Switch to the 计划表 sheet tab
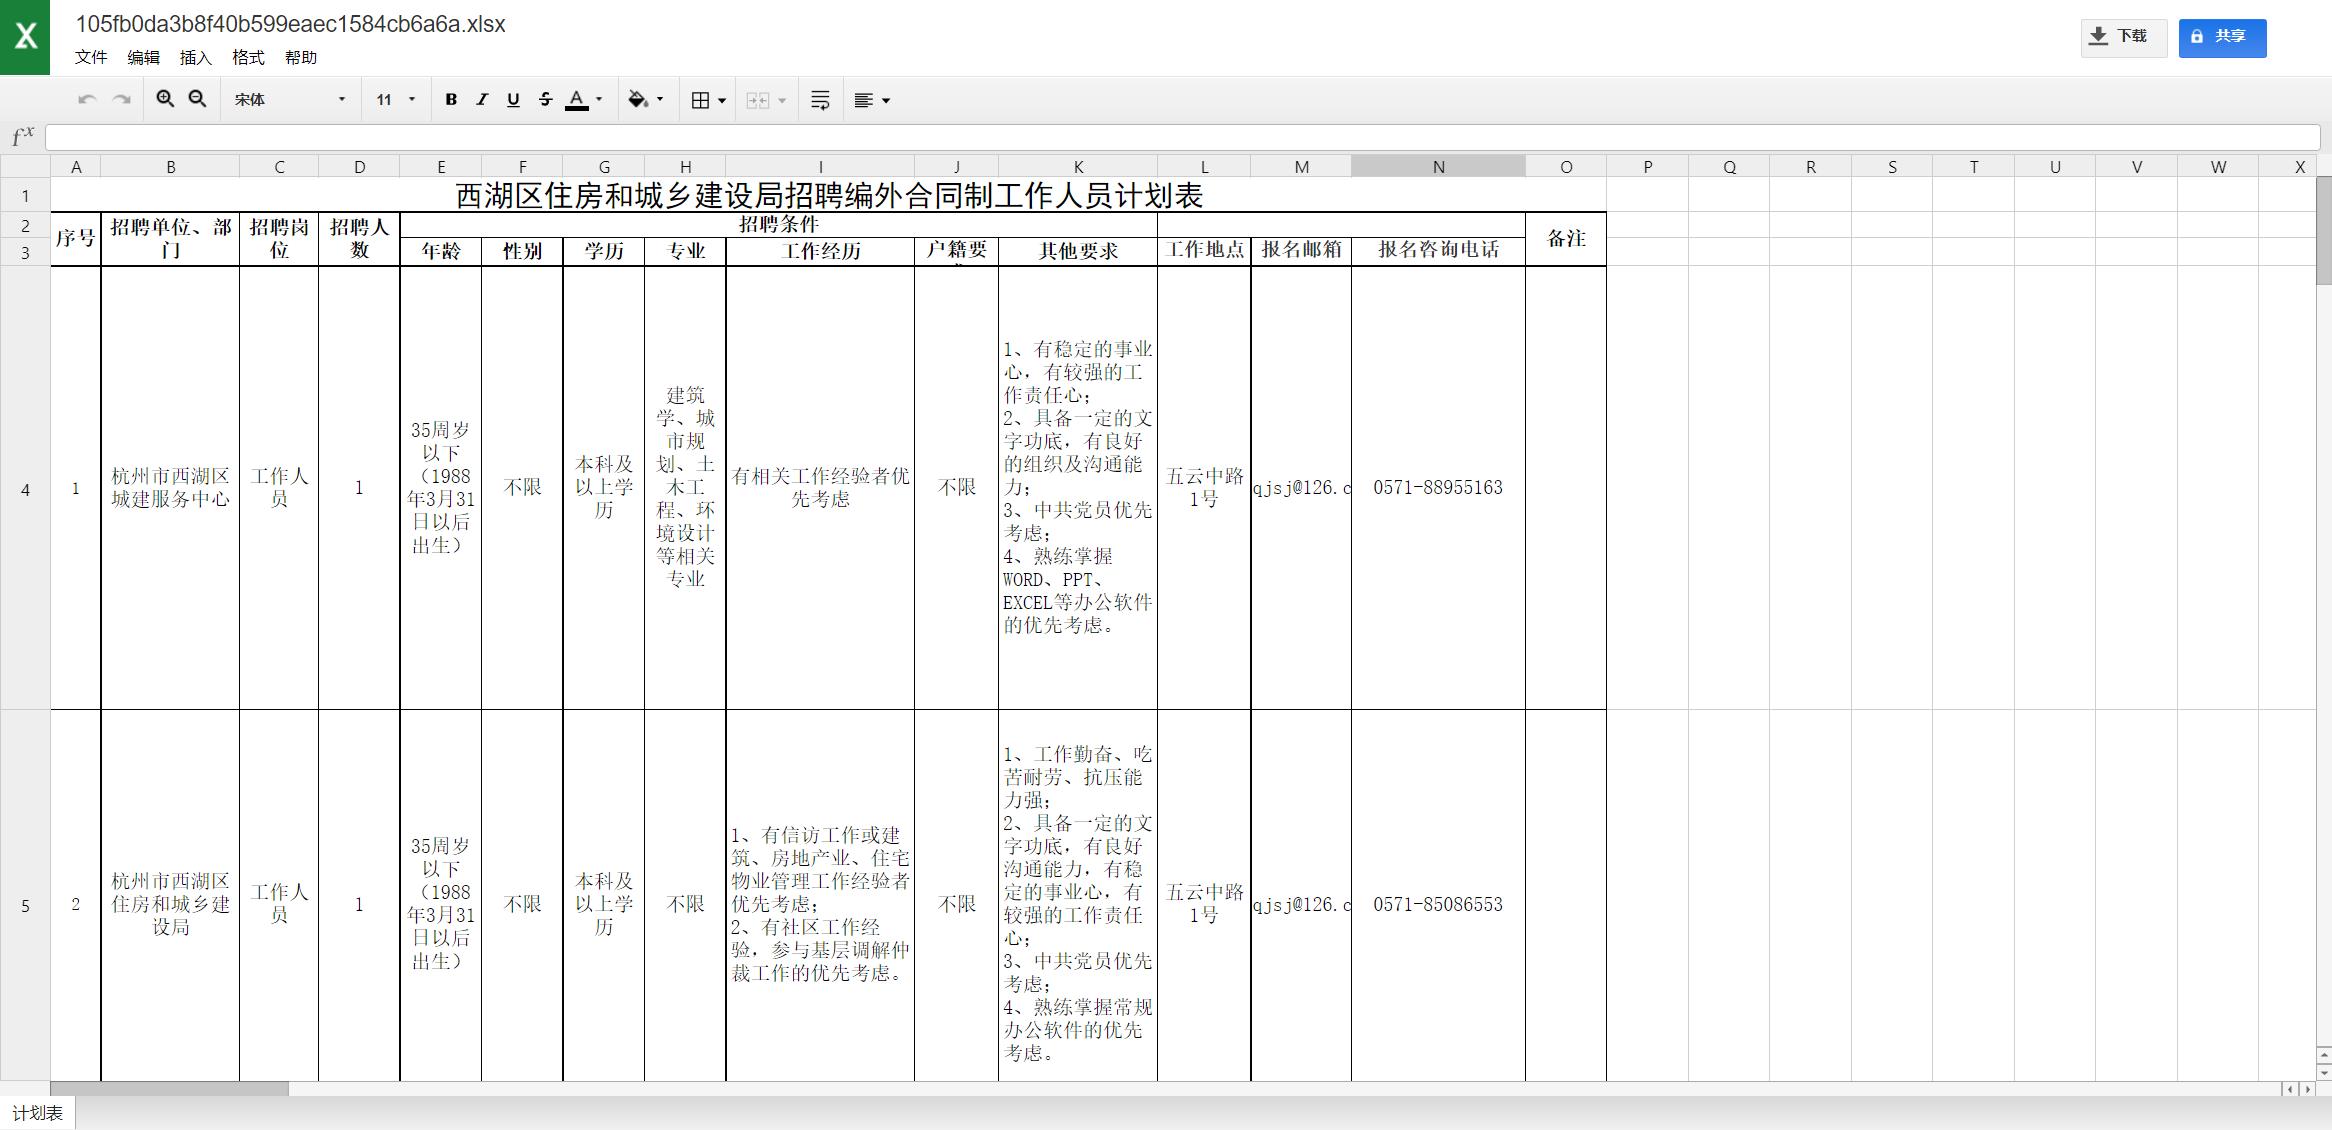This screenshot has height=1130, width=2332. tap(37, 1111)
